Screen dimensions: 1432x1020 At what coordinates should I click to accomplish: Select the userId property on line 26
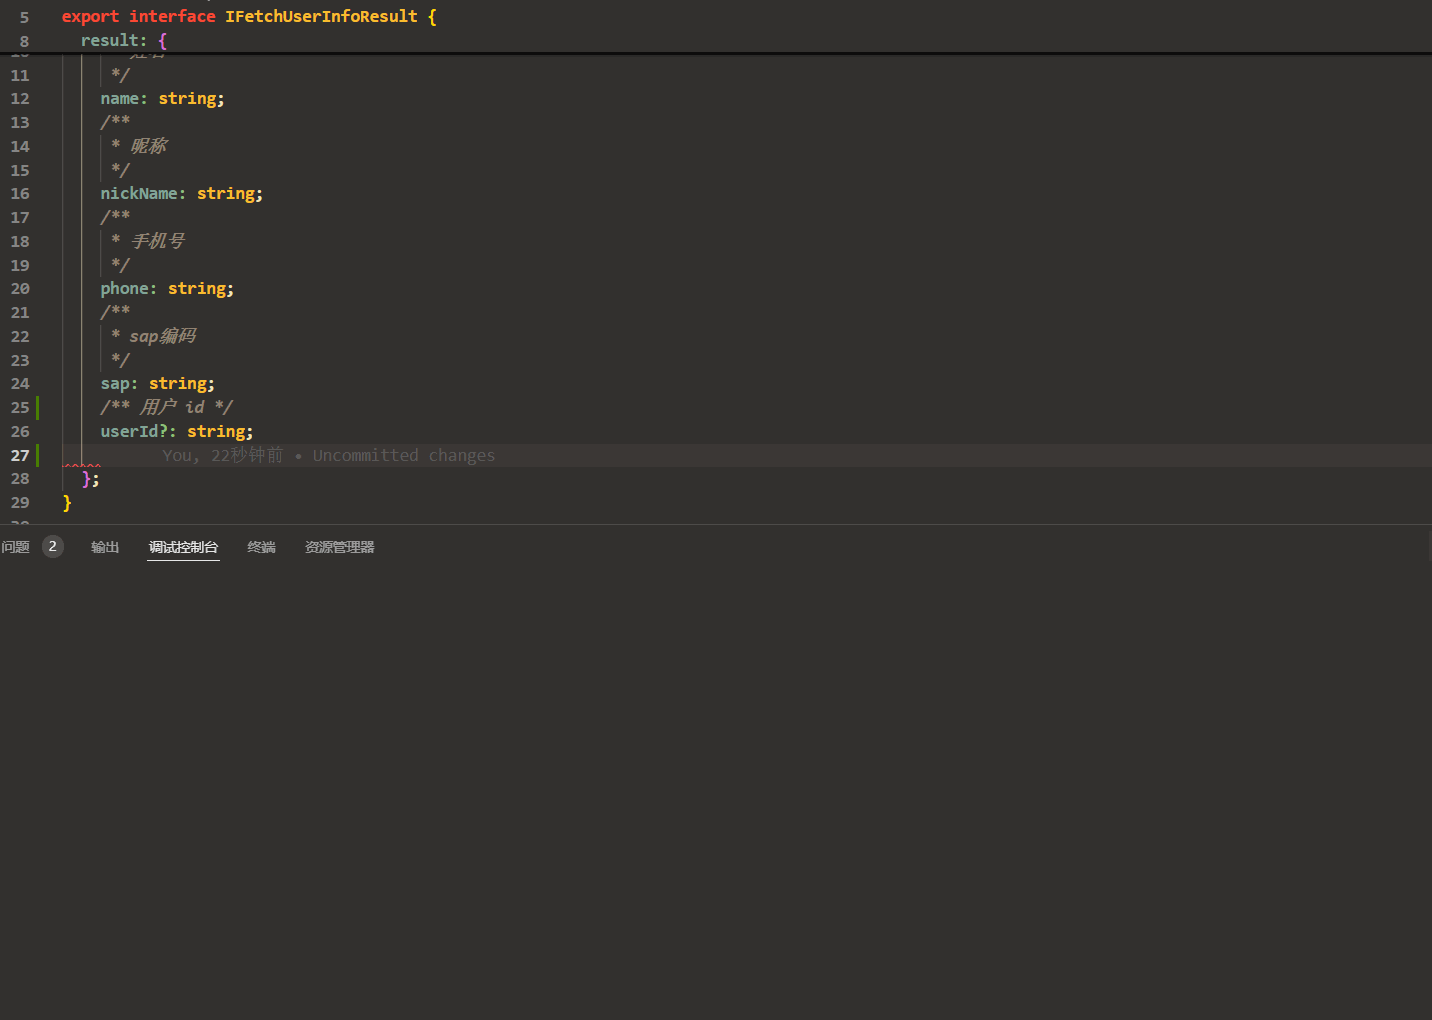coord(131,431)
